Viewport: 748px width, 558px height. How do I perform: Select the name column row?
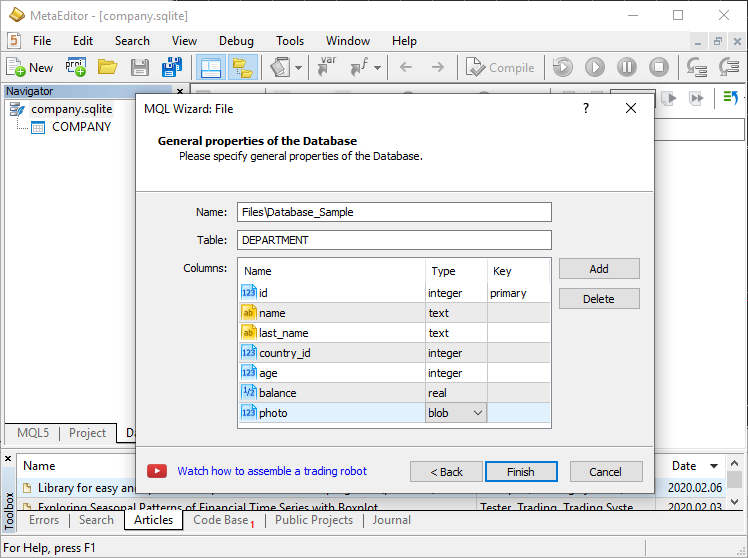(x=394, y=313)
